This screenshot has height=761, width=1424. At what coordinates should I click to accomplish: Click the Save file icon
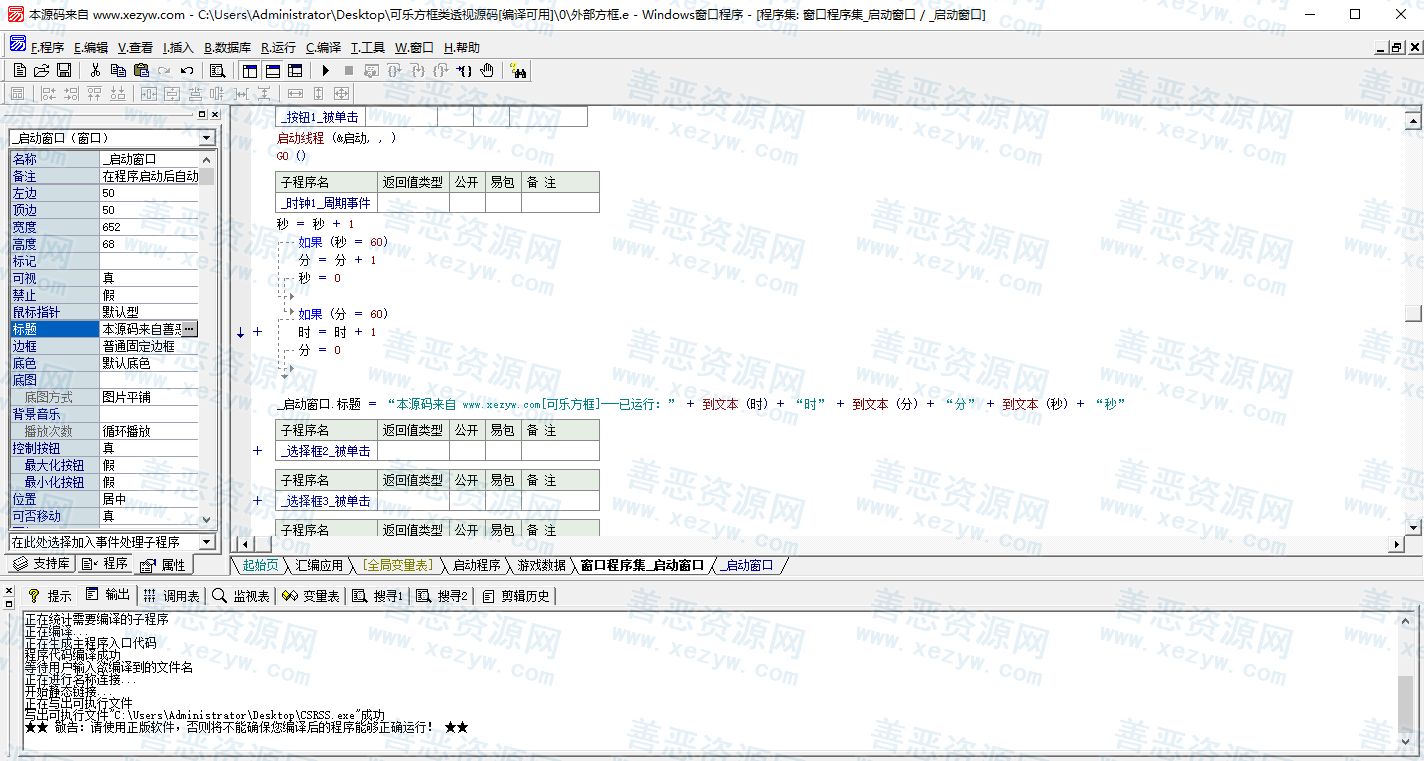(64, 70)
